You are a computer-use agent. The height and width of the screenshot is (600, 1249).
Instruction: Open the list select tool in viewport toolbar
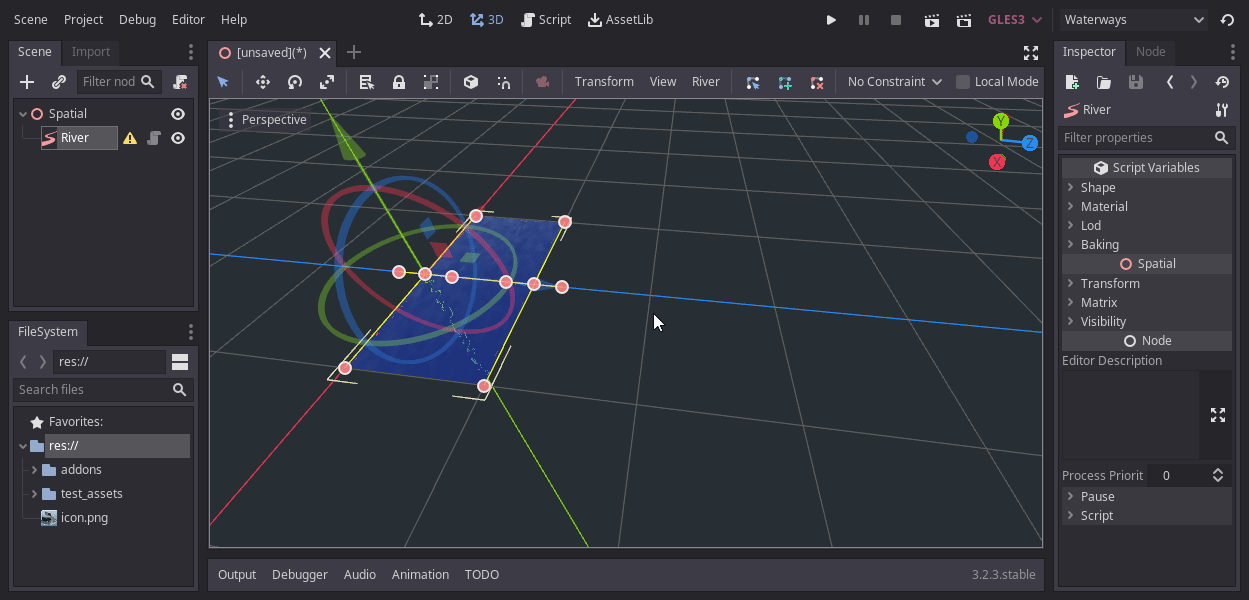pyautogui.click(x=367, y=82)
